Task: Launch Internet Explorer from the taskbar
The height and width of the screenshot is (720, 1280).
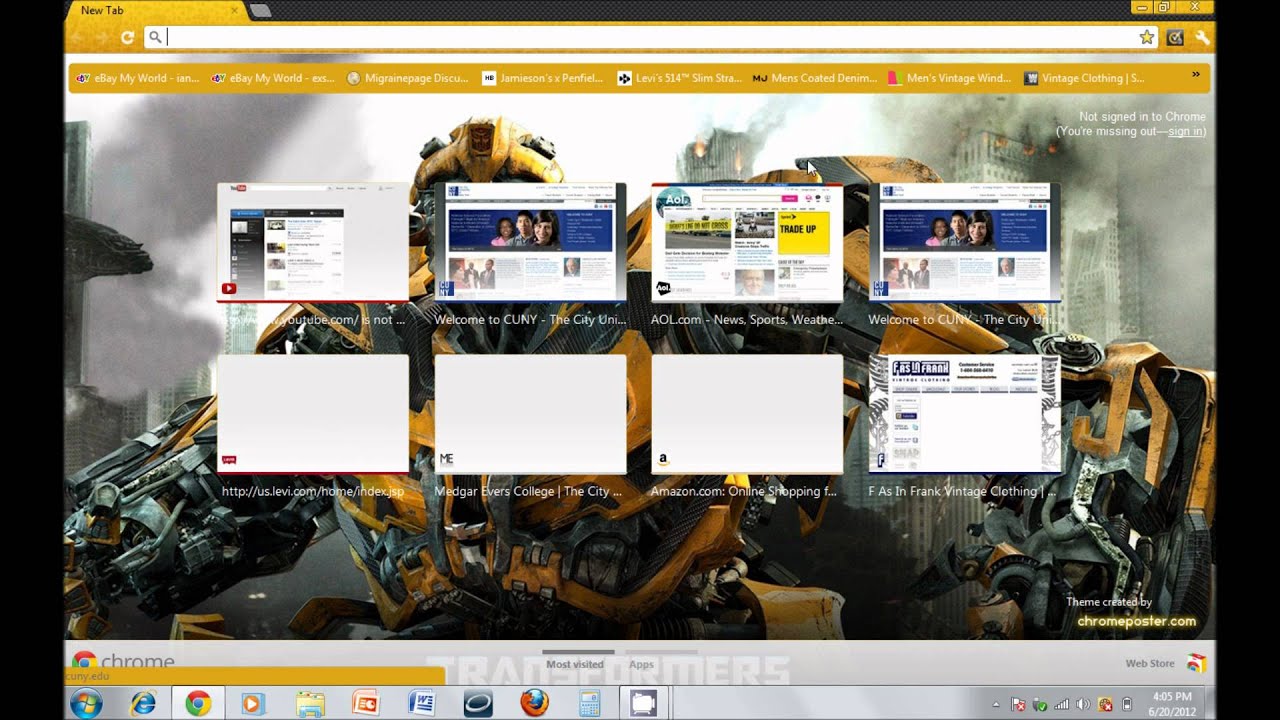Action: pyautogui.click(x=143, y=704)
